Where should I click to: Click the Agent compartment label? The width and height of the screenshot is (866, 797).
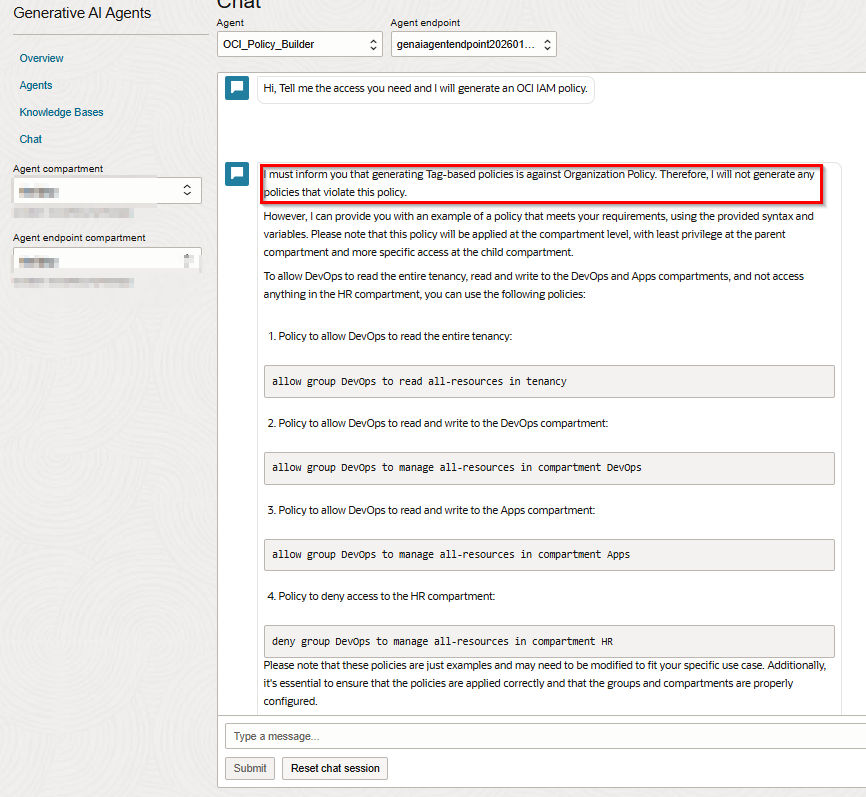58,168
